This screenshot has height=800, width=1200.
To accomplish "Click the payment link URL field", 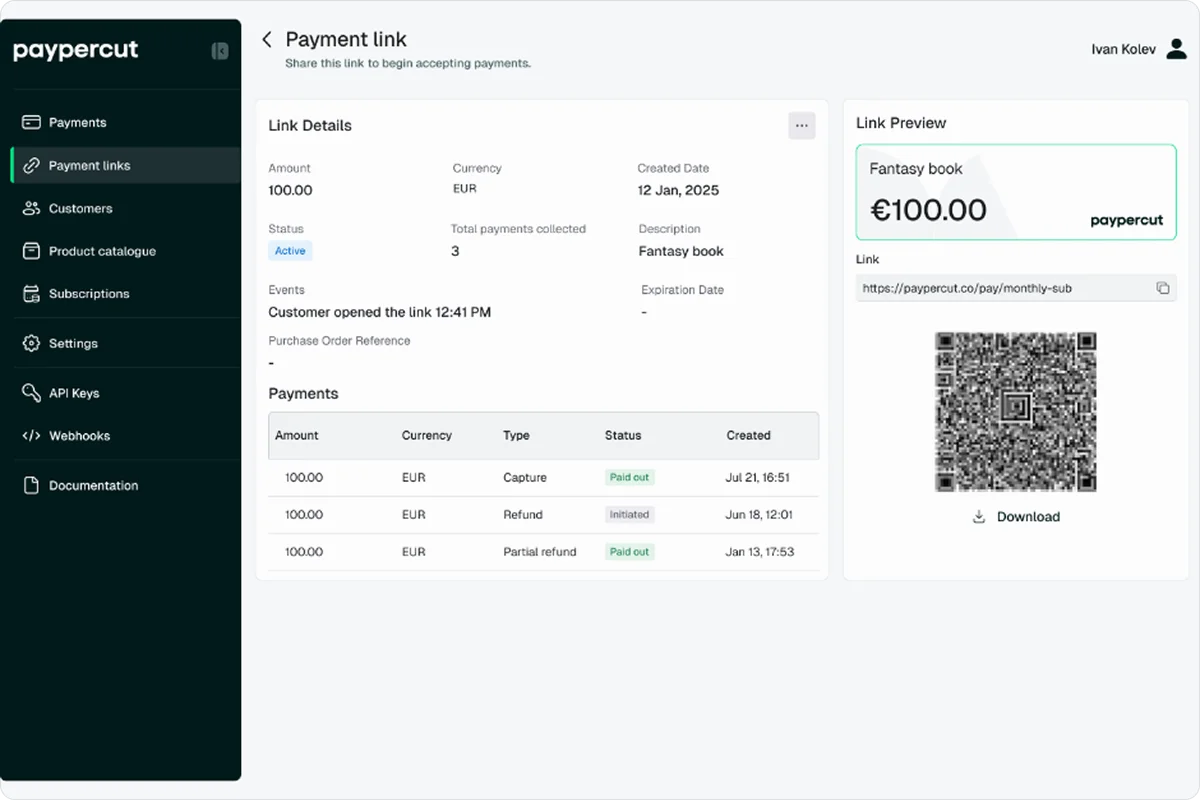I will pos(1016,288).
